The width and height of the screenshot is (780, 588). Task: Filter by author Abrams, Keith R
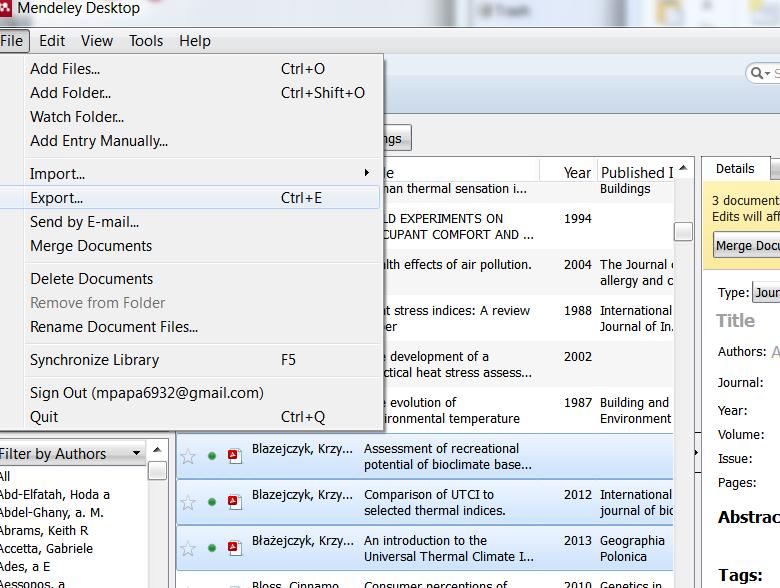click(x=73, y=530)
